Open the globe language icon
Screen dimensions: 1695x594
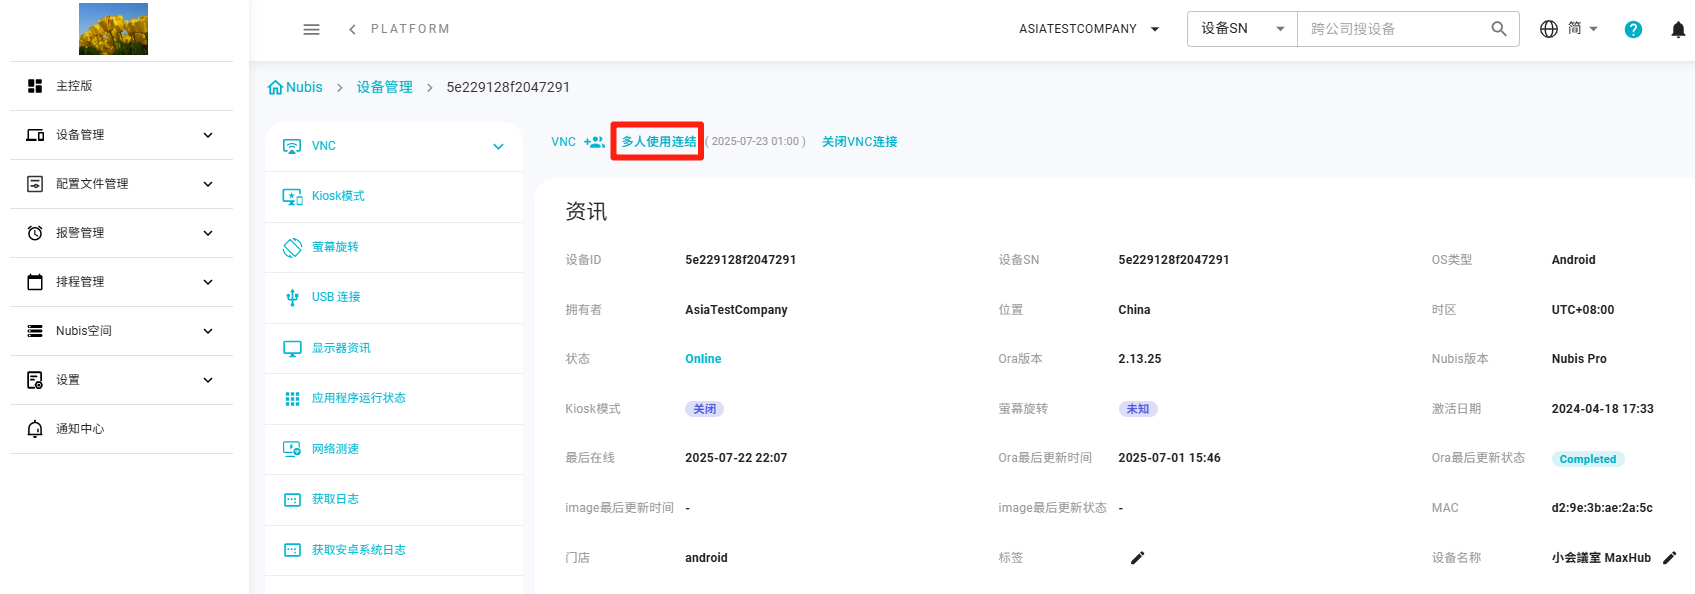click(1549, 29)
